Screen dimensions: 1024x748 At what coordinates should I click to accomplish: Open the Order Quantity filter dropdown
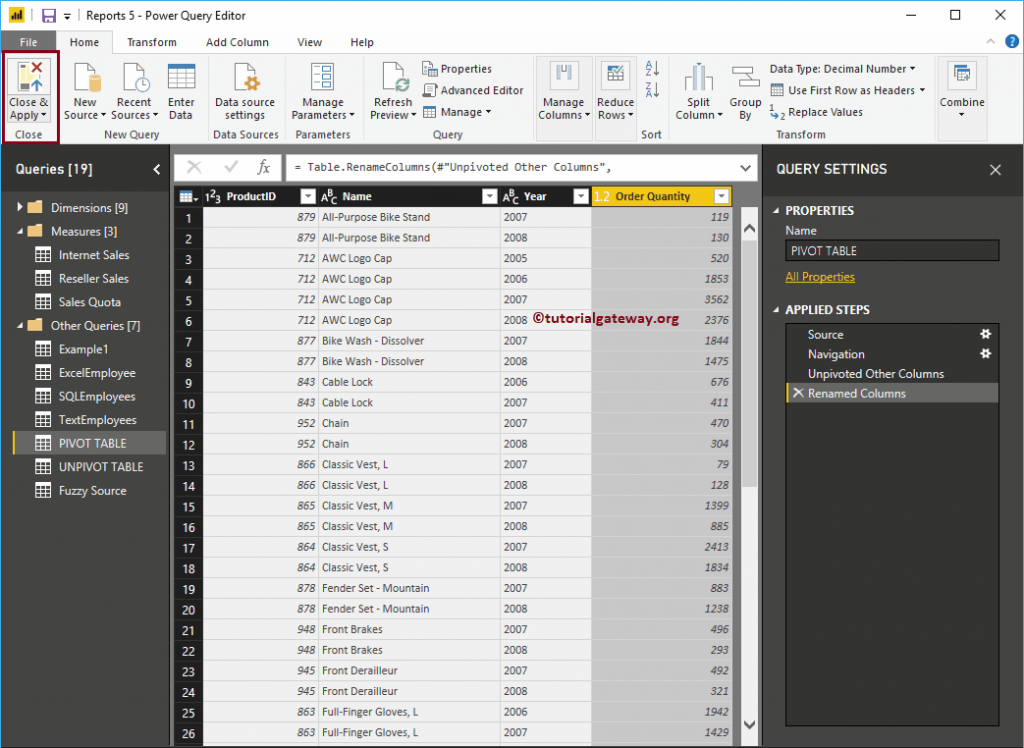(x=721, y=197)
